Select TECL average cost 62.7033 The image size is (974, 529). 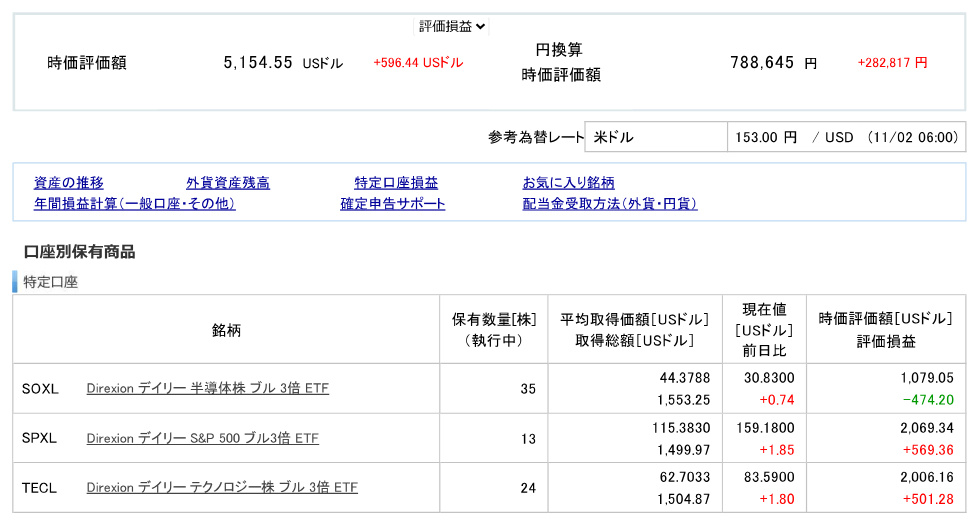tap(685, 477)
